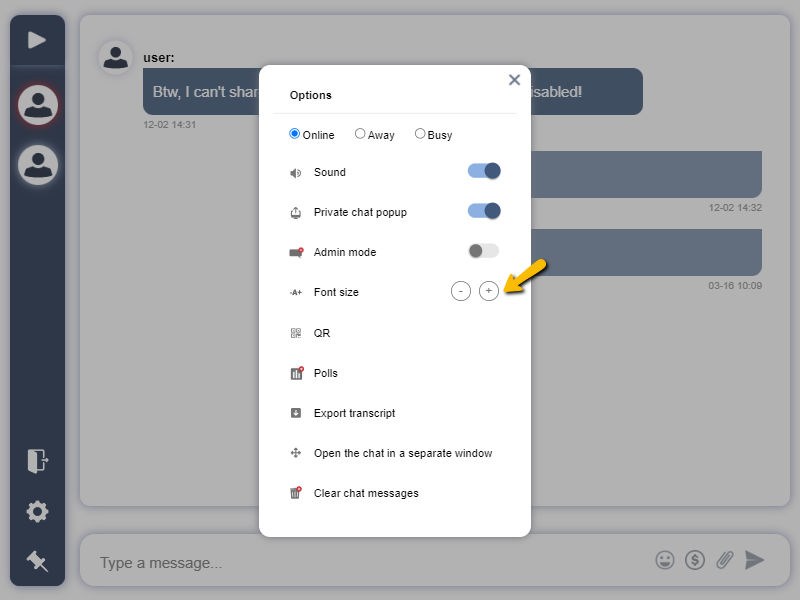Open the Polls menu entry

(x=325, y=373)
